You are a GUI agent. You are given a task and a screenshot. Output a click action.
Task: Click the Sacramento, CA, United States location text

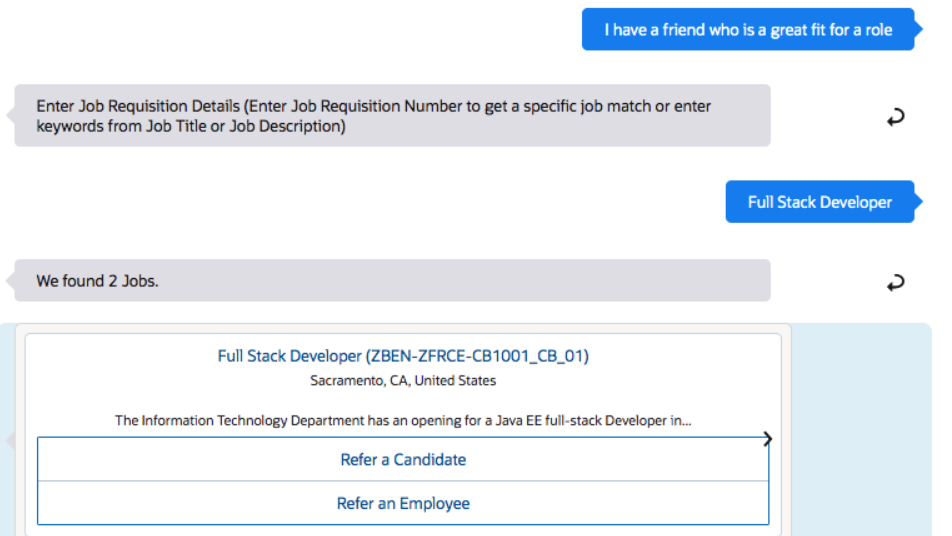tap(403, 381)
